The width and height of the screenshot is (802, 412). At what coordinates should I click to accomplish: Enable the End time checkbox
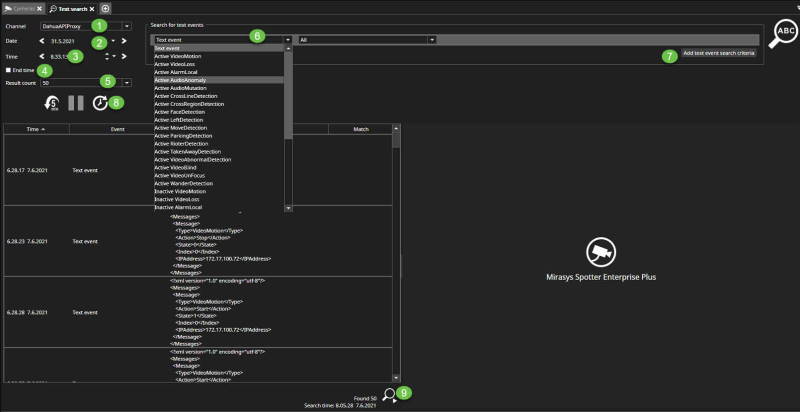pyautogui.click(x=9, y=70)
